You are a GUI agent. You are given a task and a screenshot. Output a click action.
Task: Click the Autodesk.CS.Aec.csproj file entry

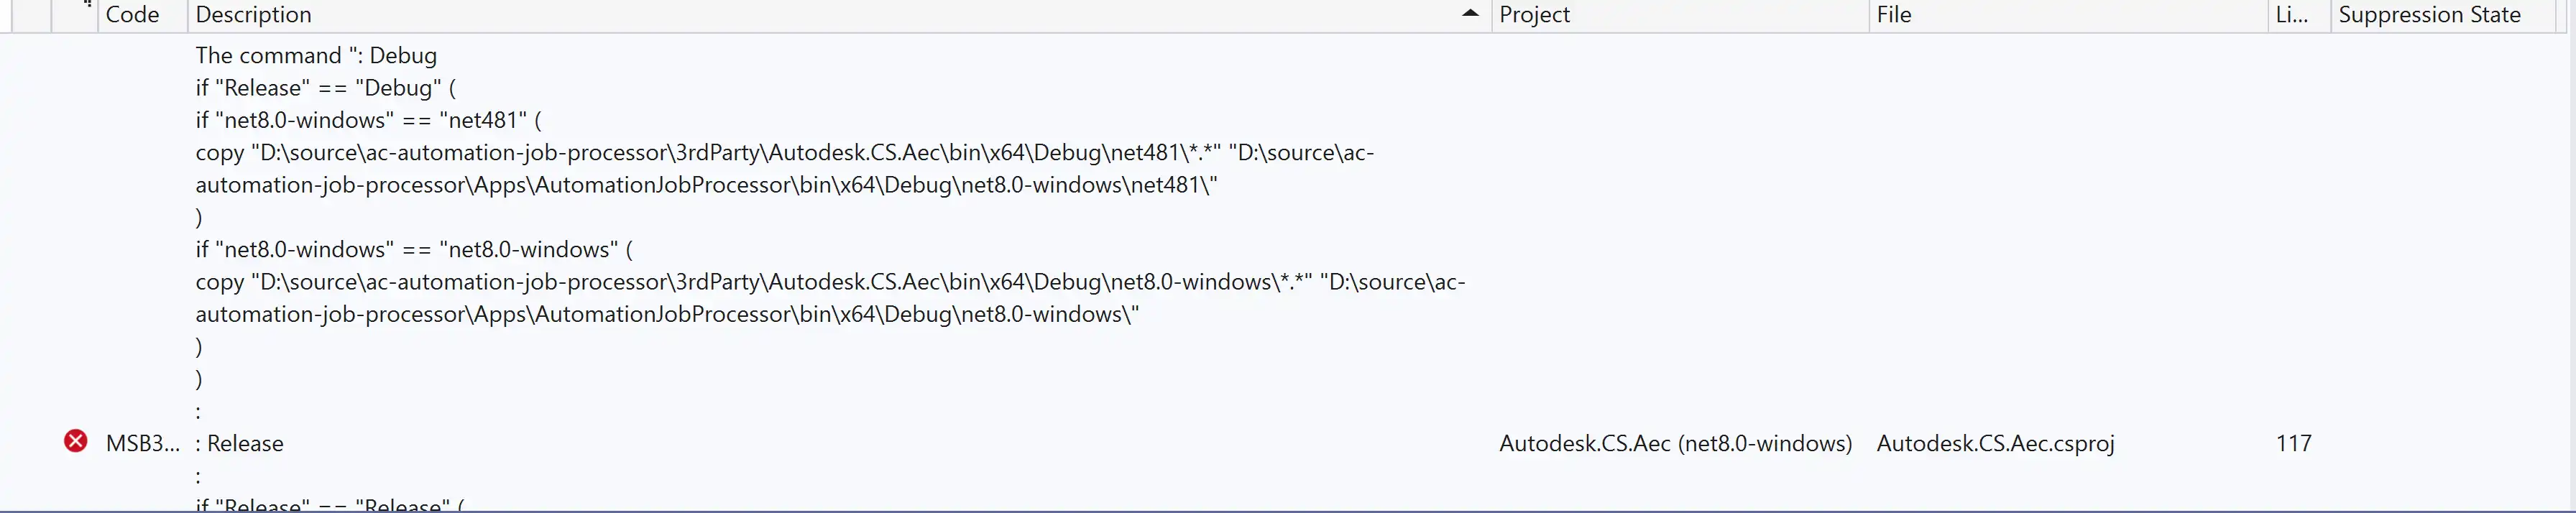point(1995,443)
